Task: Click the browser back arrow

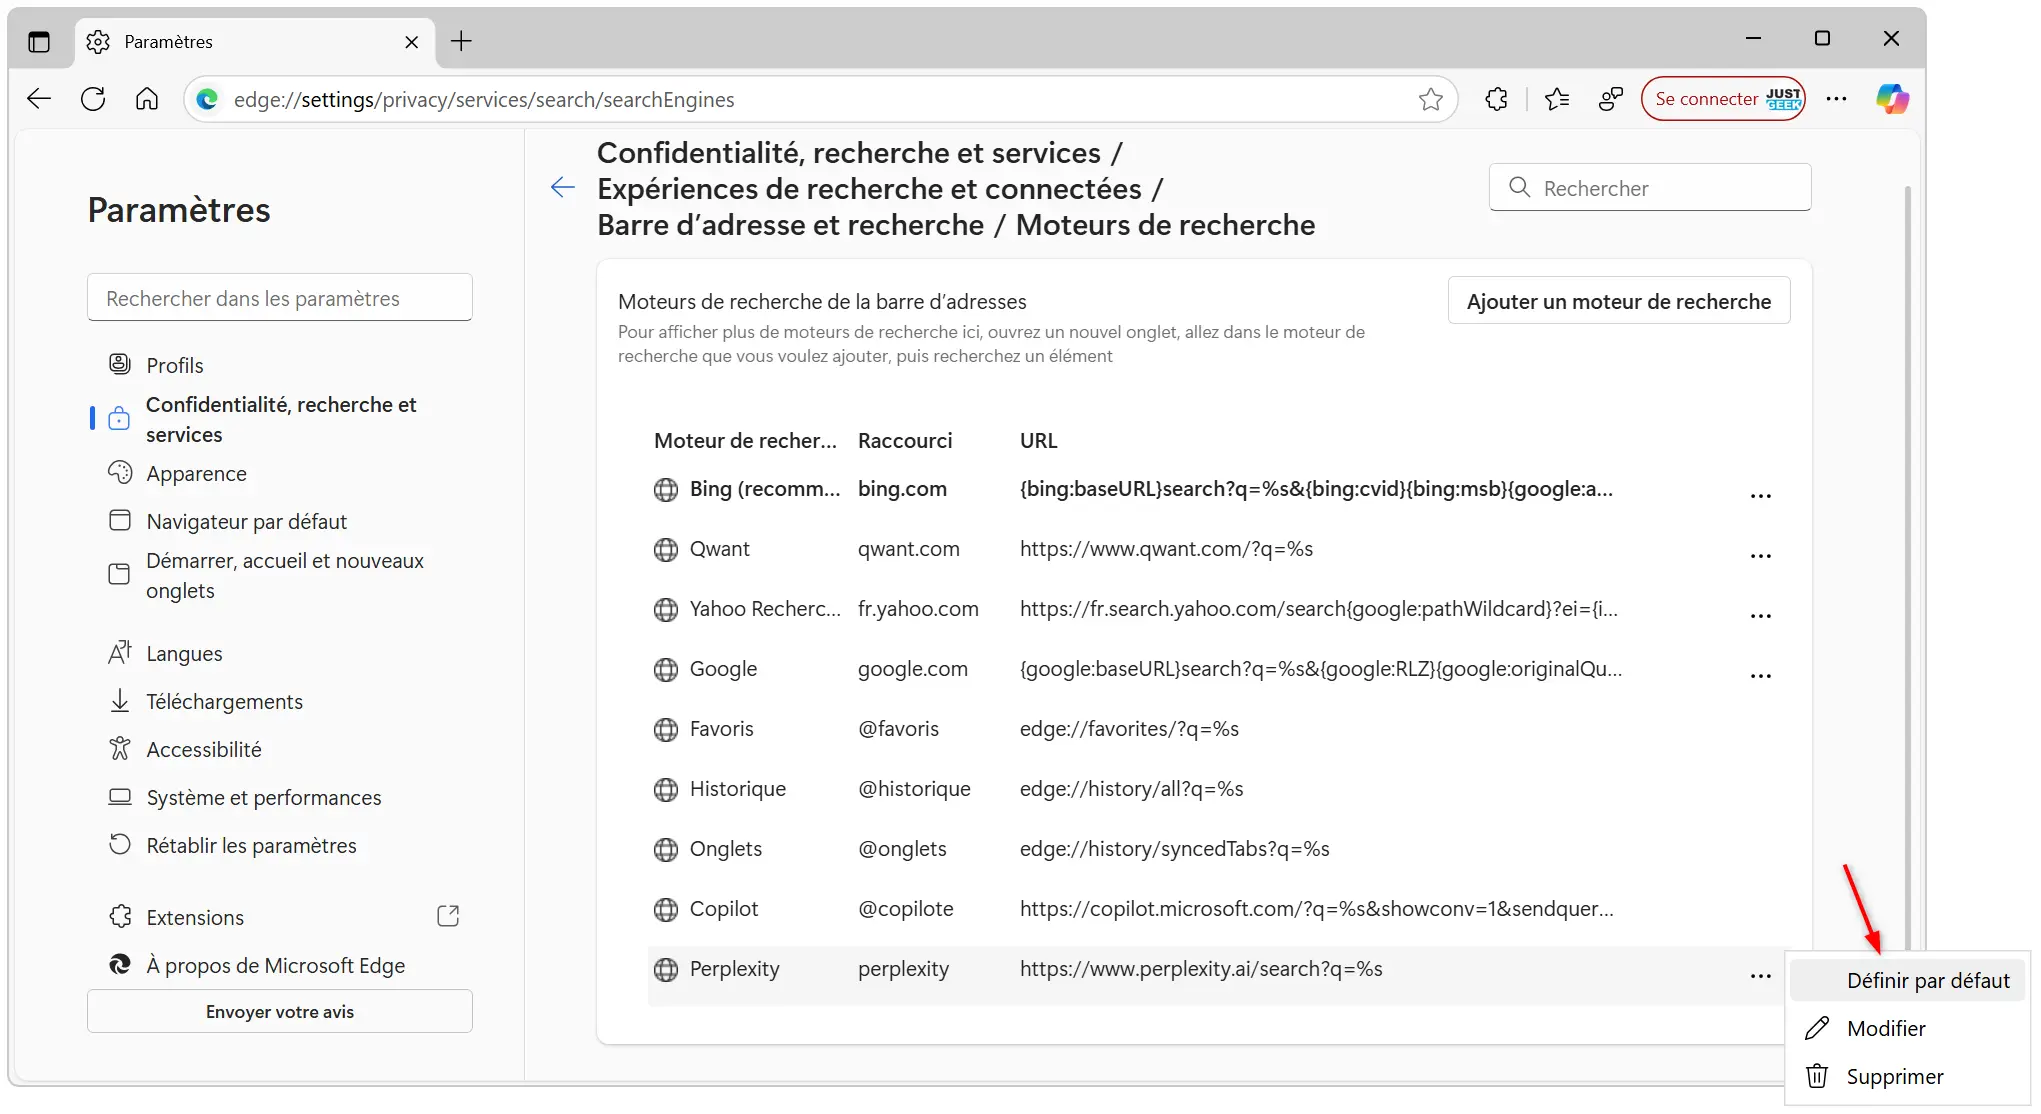Action: 39,99
